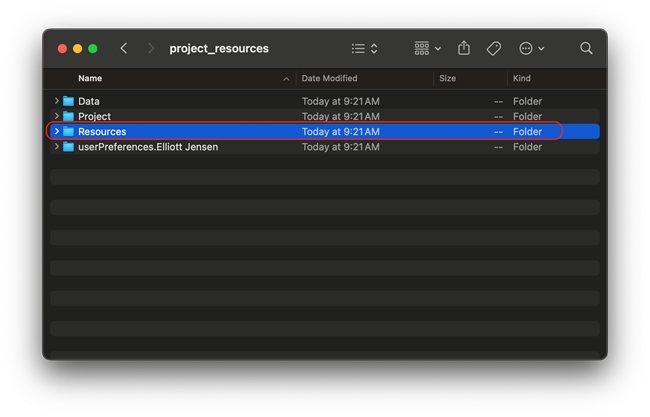Click the Share toolbar icon

[464, 48]
